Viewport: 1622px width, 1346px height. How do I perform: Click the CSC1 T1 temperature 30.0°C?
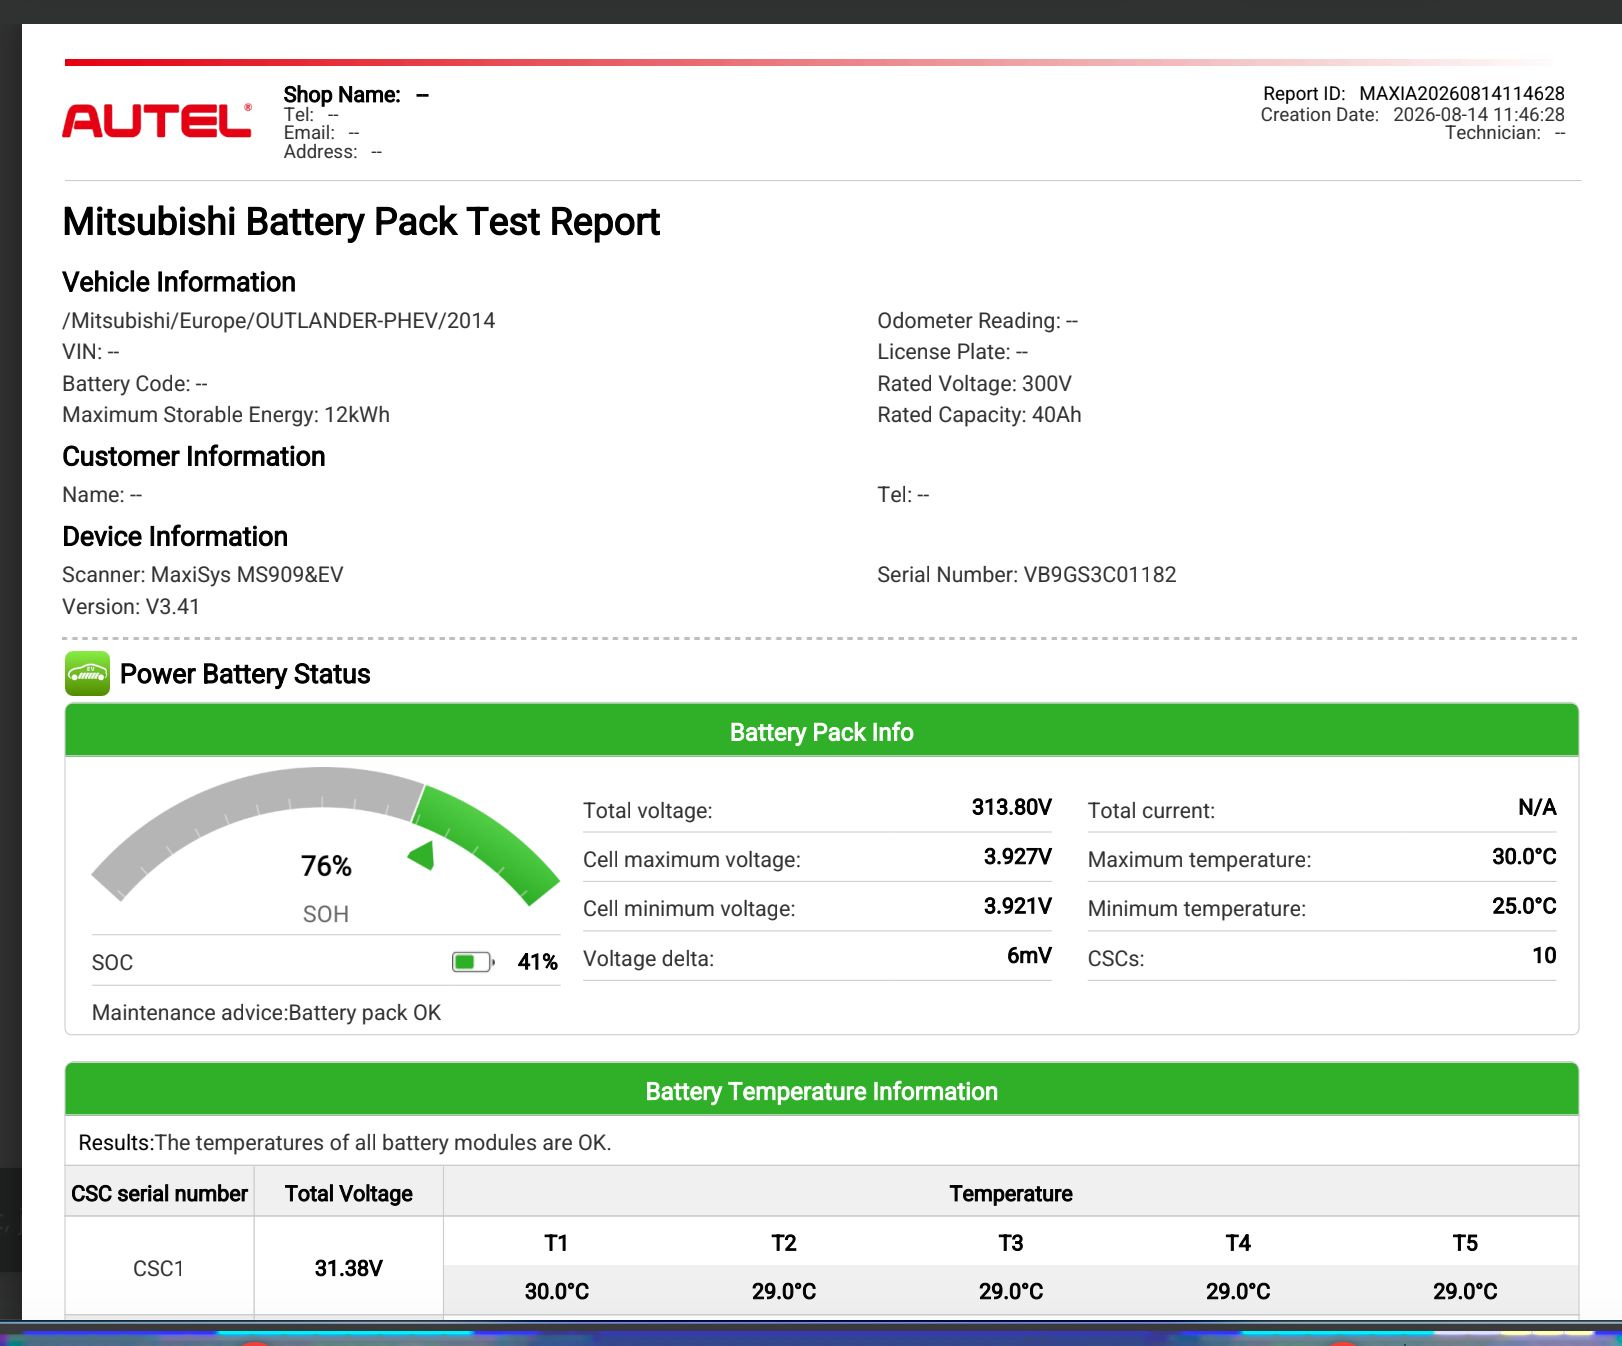tap(557, 1291)
